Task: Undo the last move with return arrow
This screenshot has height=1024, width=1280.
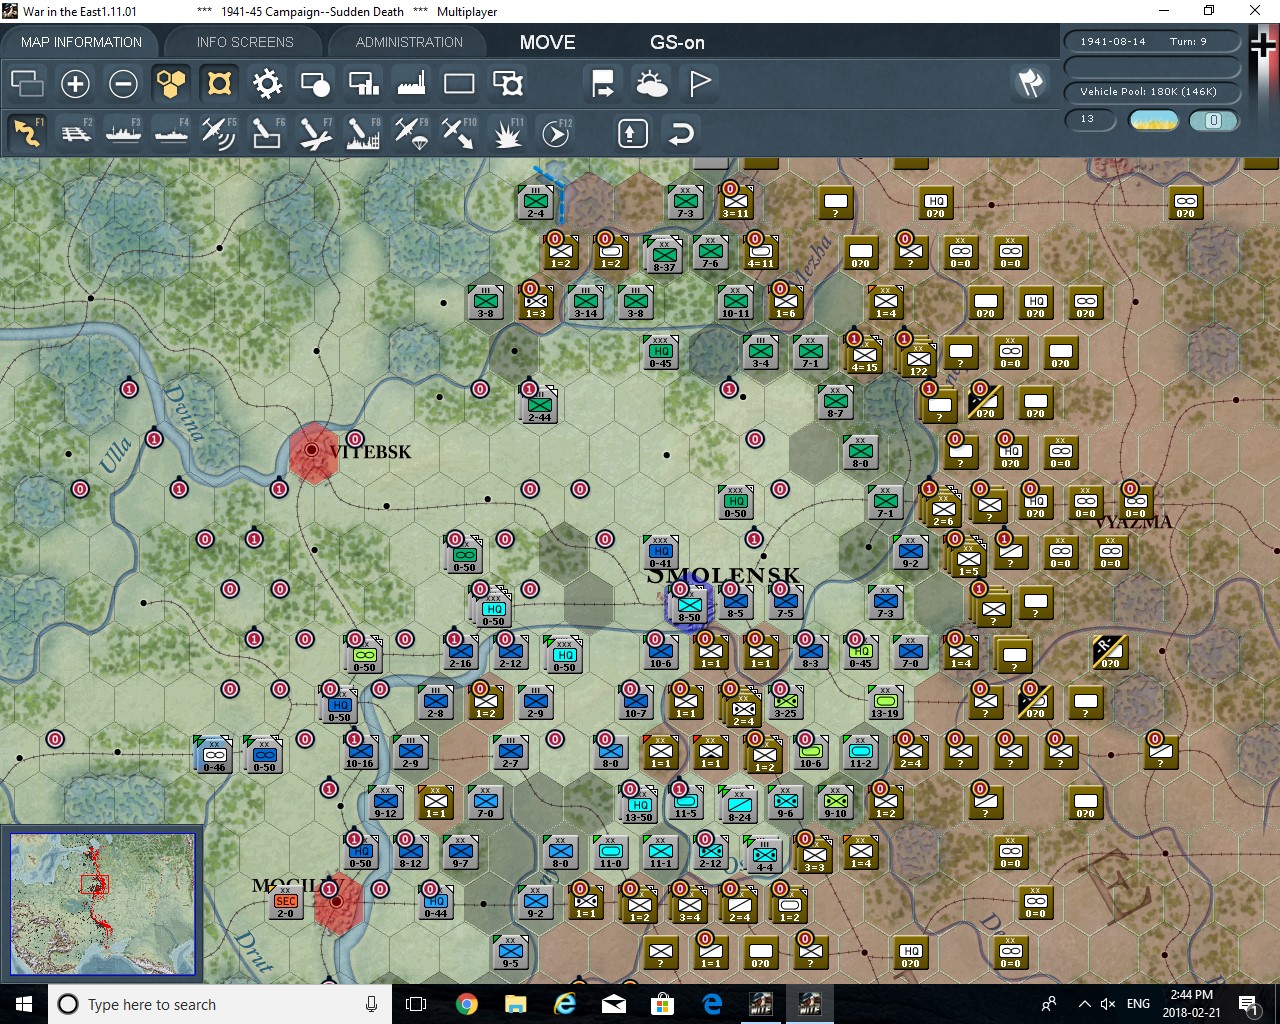Action: (x=681, y=133)
